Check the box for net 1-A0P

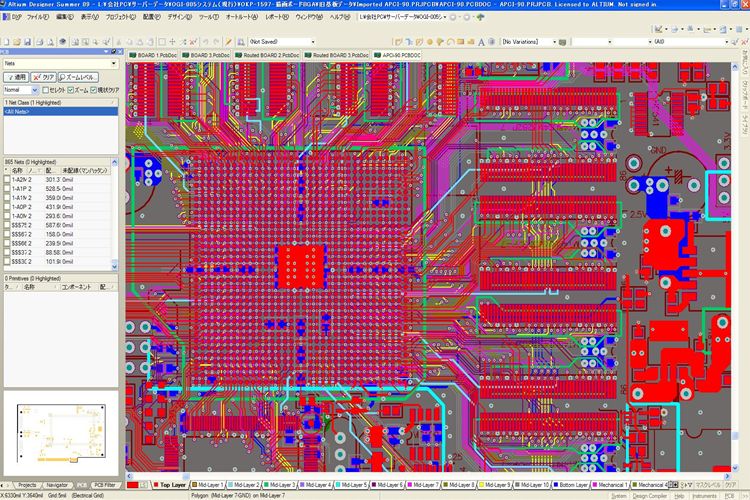(7, 207)
